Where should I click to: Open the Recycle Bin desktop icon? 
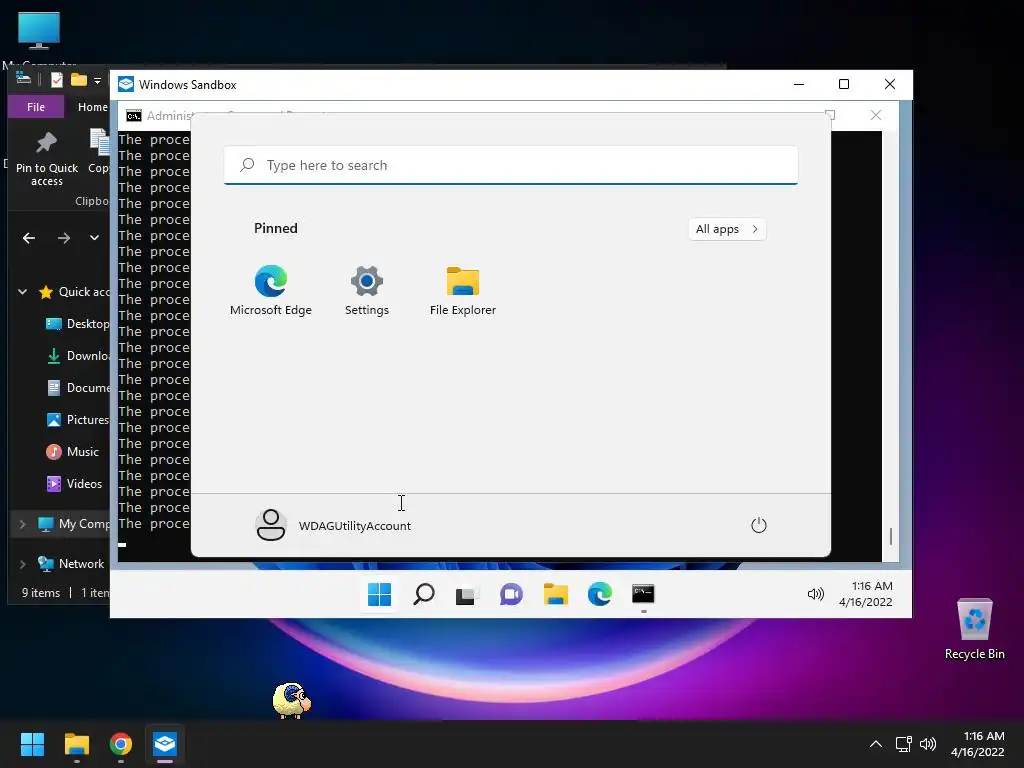coord(974,628)
